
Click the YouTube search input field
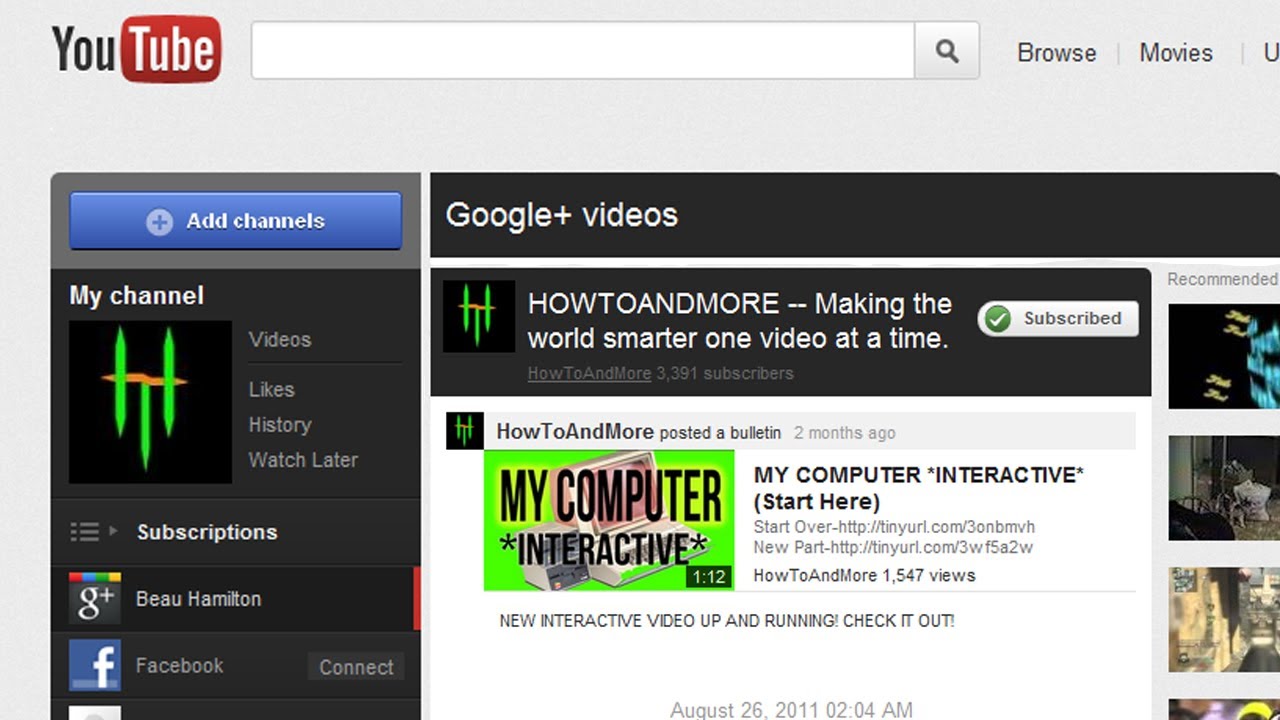[583, 50]
